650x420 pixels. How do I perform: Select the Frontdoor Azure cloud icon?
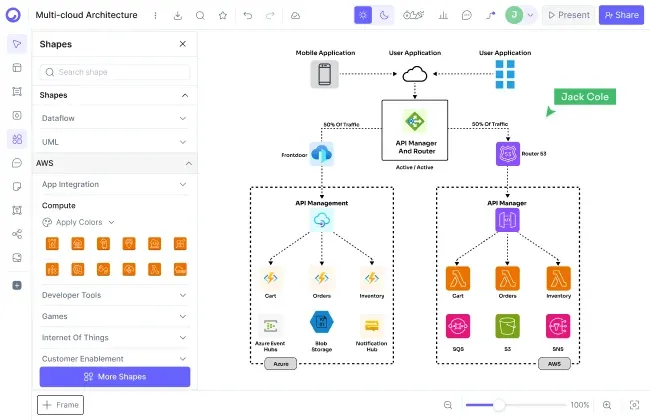[321, 154]
